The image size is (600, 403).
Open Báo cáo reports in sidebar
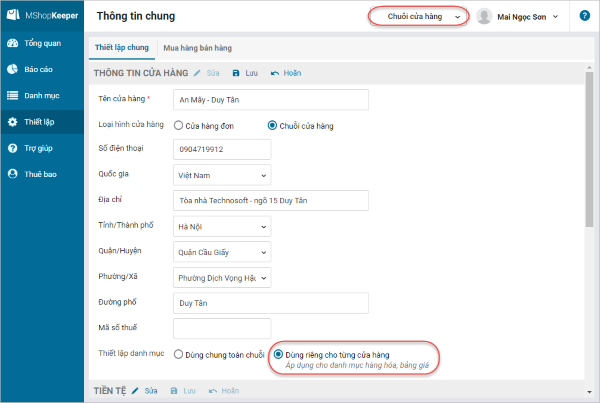coord(40,70)
